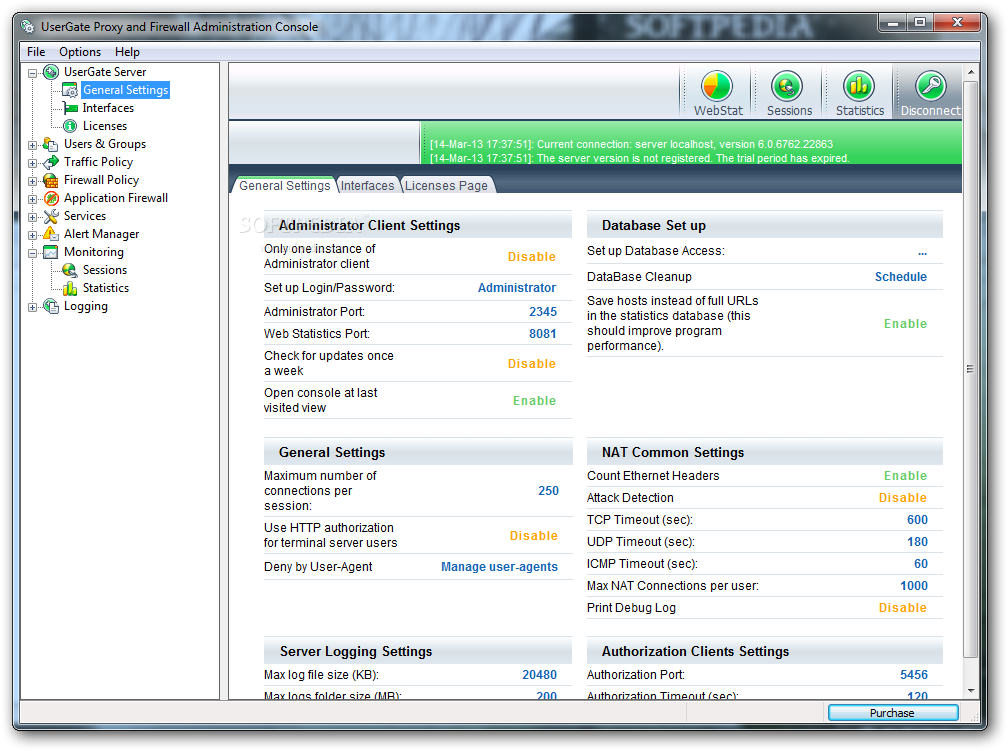Edit Max log file size value 20480
Image resolution: width=1008 pixels, height=751 pixels.
point(539,674)
